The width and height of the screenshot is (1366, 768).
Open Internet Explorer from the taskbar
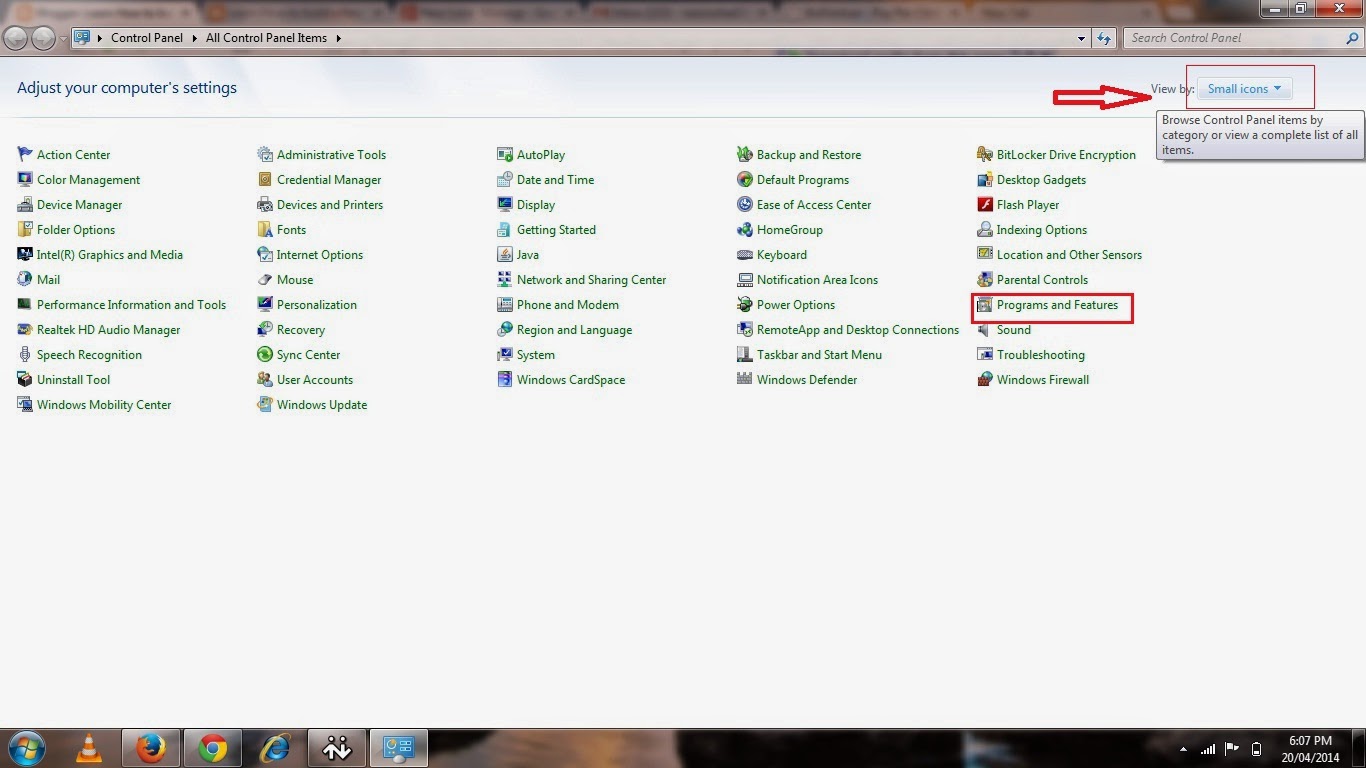click(x=275, y=748)
